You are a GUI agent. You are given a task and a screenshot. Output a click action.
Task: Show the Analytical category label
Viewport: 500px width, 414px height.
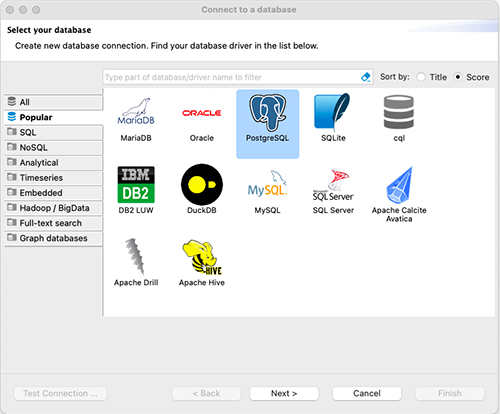(39, 163)
